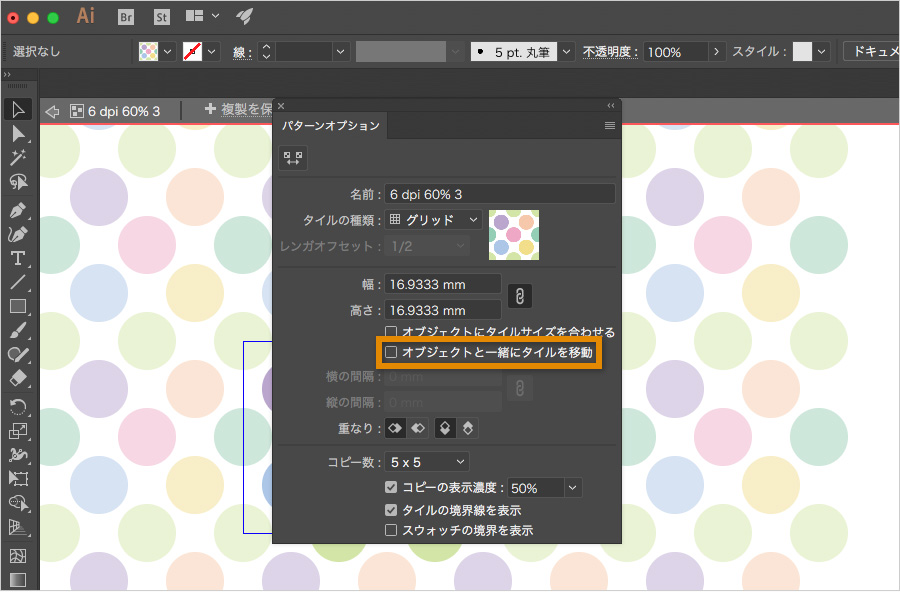
Task: Select the Free Transform tool
Action: tap(18, 478)
